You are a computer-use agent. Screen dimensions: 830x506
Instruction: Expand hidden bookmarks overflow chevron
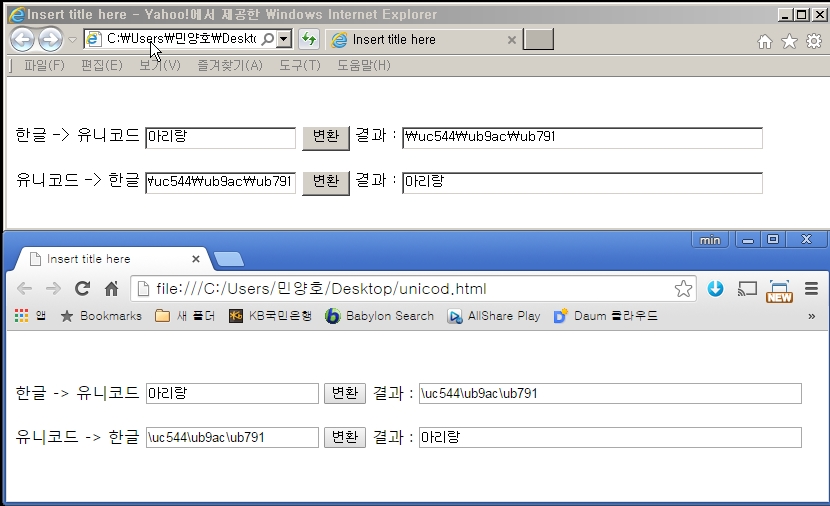click(811, 316)
